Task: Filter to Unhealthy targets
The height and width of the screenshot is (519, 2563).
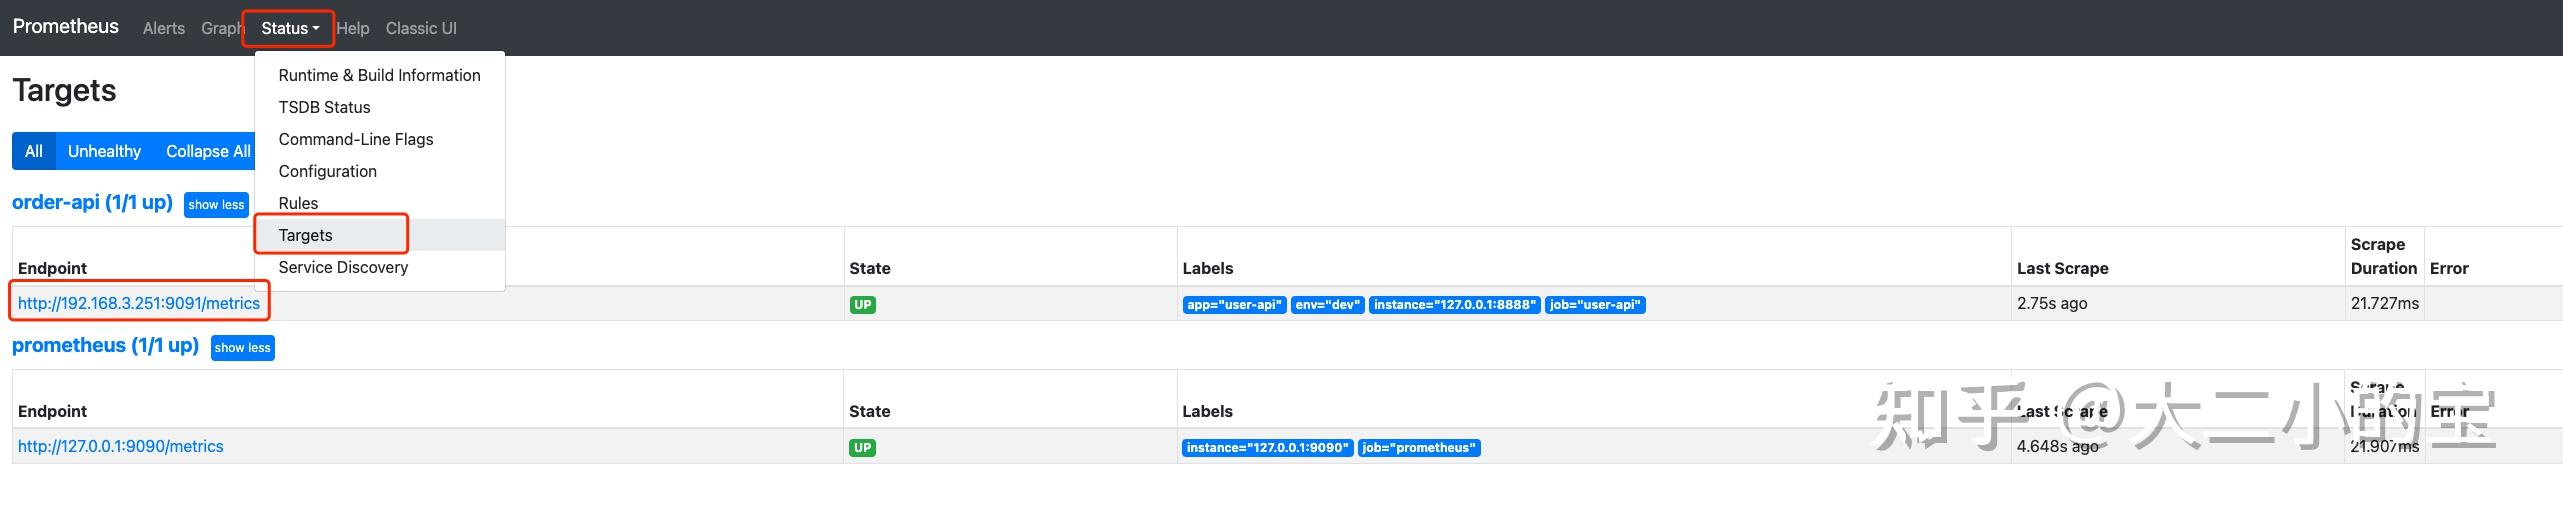Action: (104, 151)
